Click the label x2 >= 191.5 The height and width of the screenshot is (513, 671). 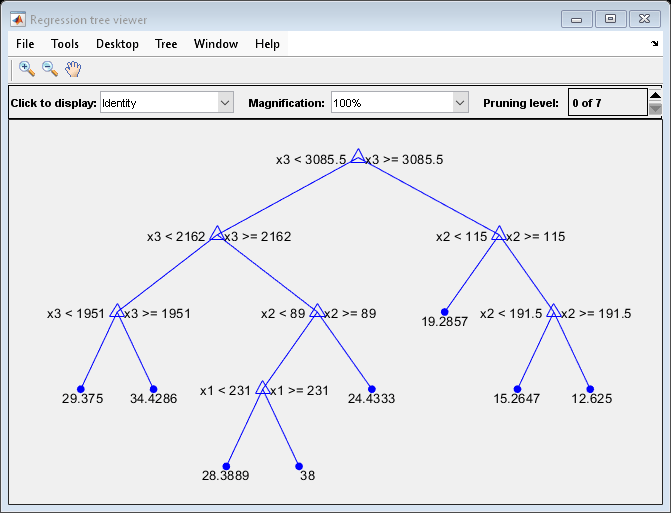tap(596, 314)
